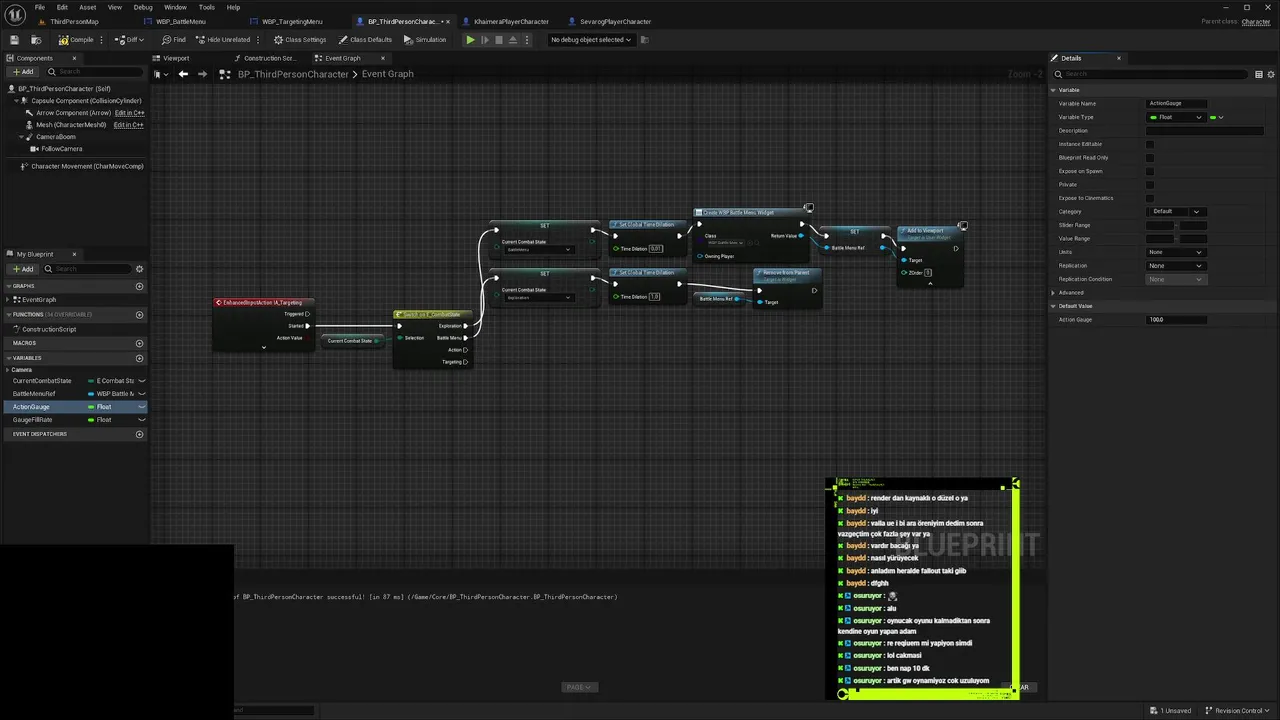
Task: Switch to KhaimeraPlayerCharacter tab
Action: click(511, 21)
